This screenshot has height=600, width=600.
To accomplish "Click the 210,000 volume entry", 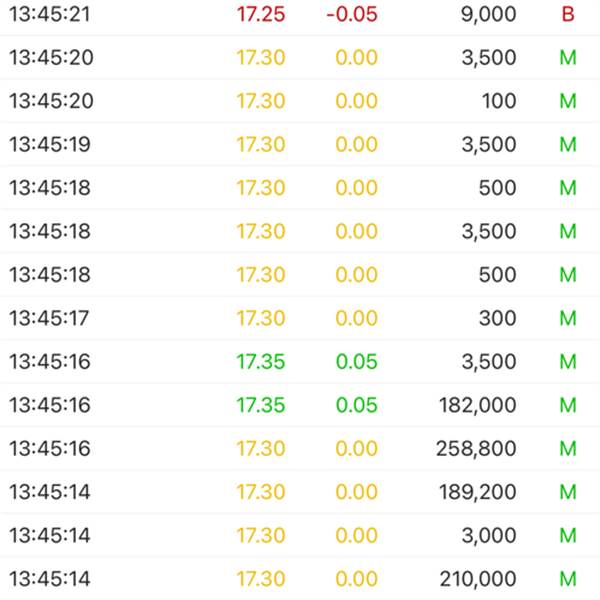I will [477, 579].
